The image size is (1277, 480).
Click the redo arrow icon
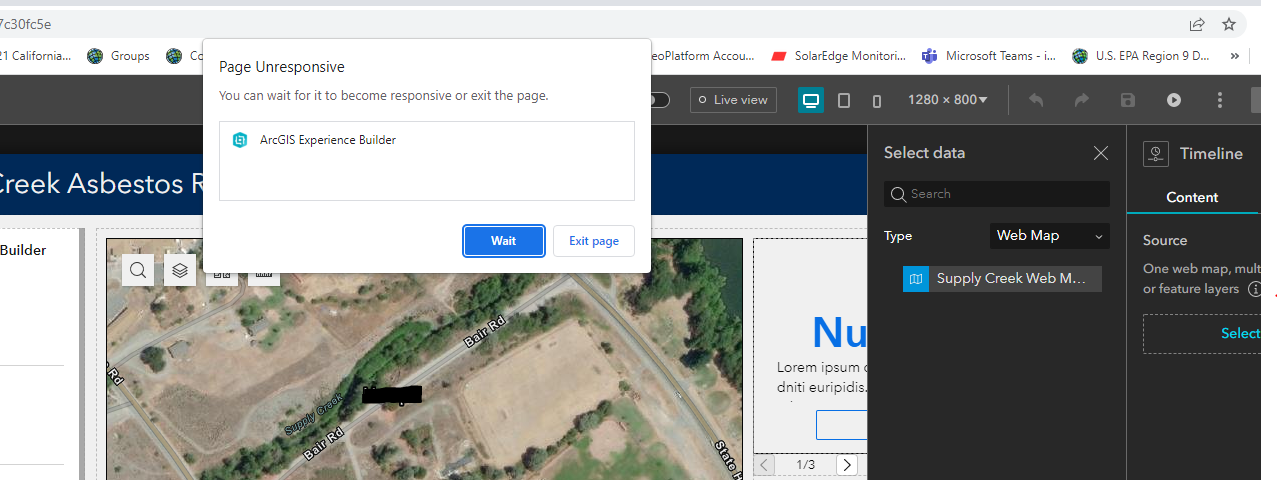coord(1082,100)
